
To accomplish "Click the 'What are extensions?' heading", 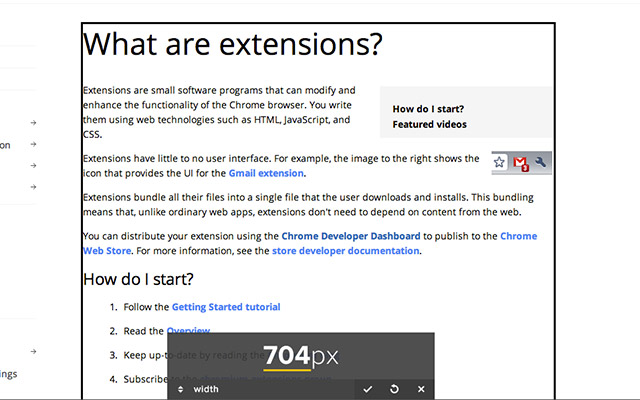I will coord(233,44).
